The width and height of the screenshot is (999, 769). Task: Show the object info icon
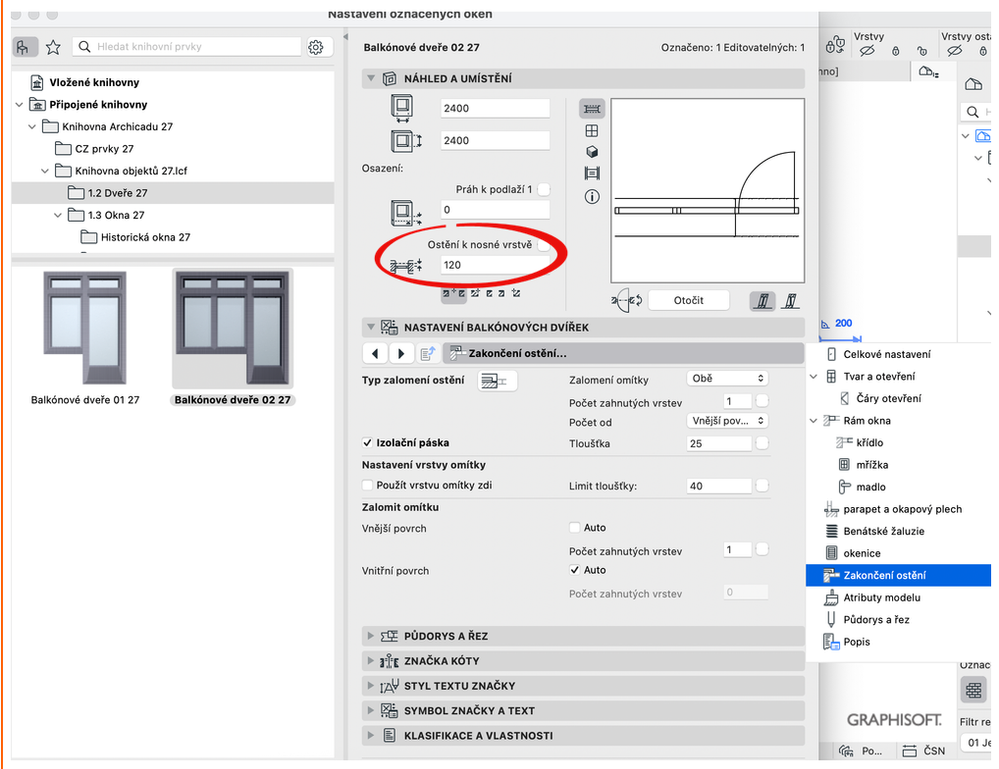coord(592,197)
